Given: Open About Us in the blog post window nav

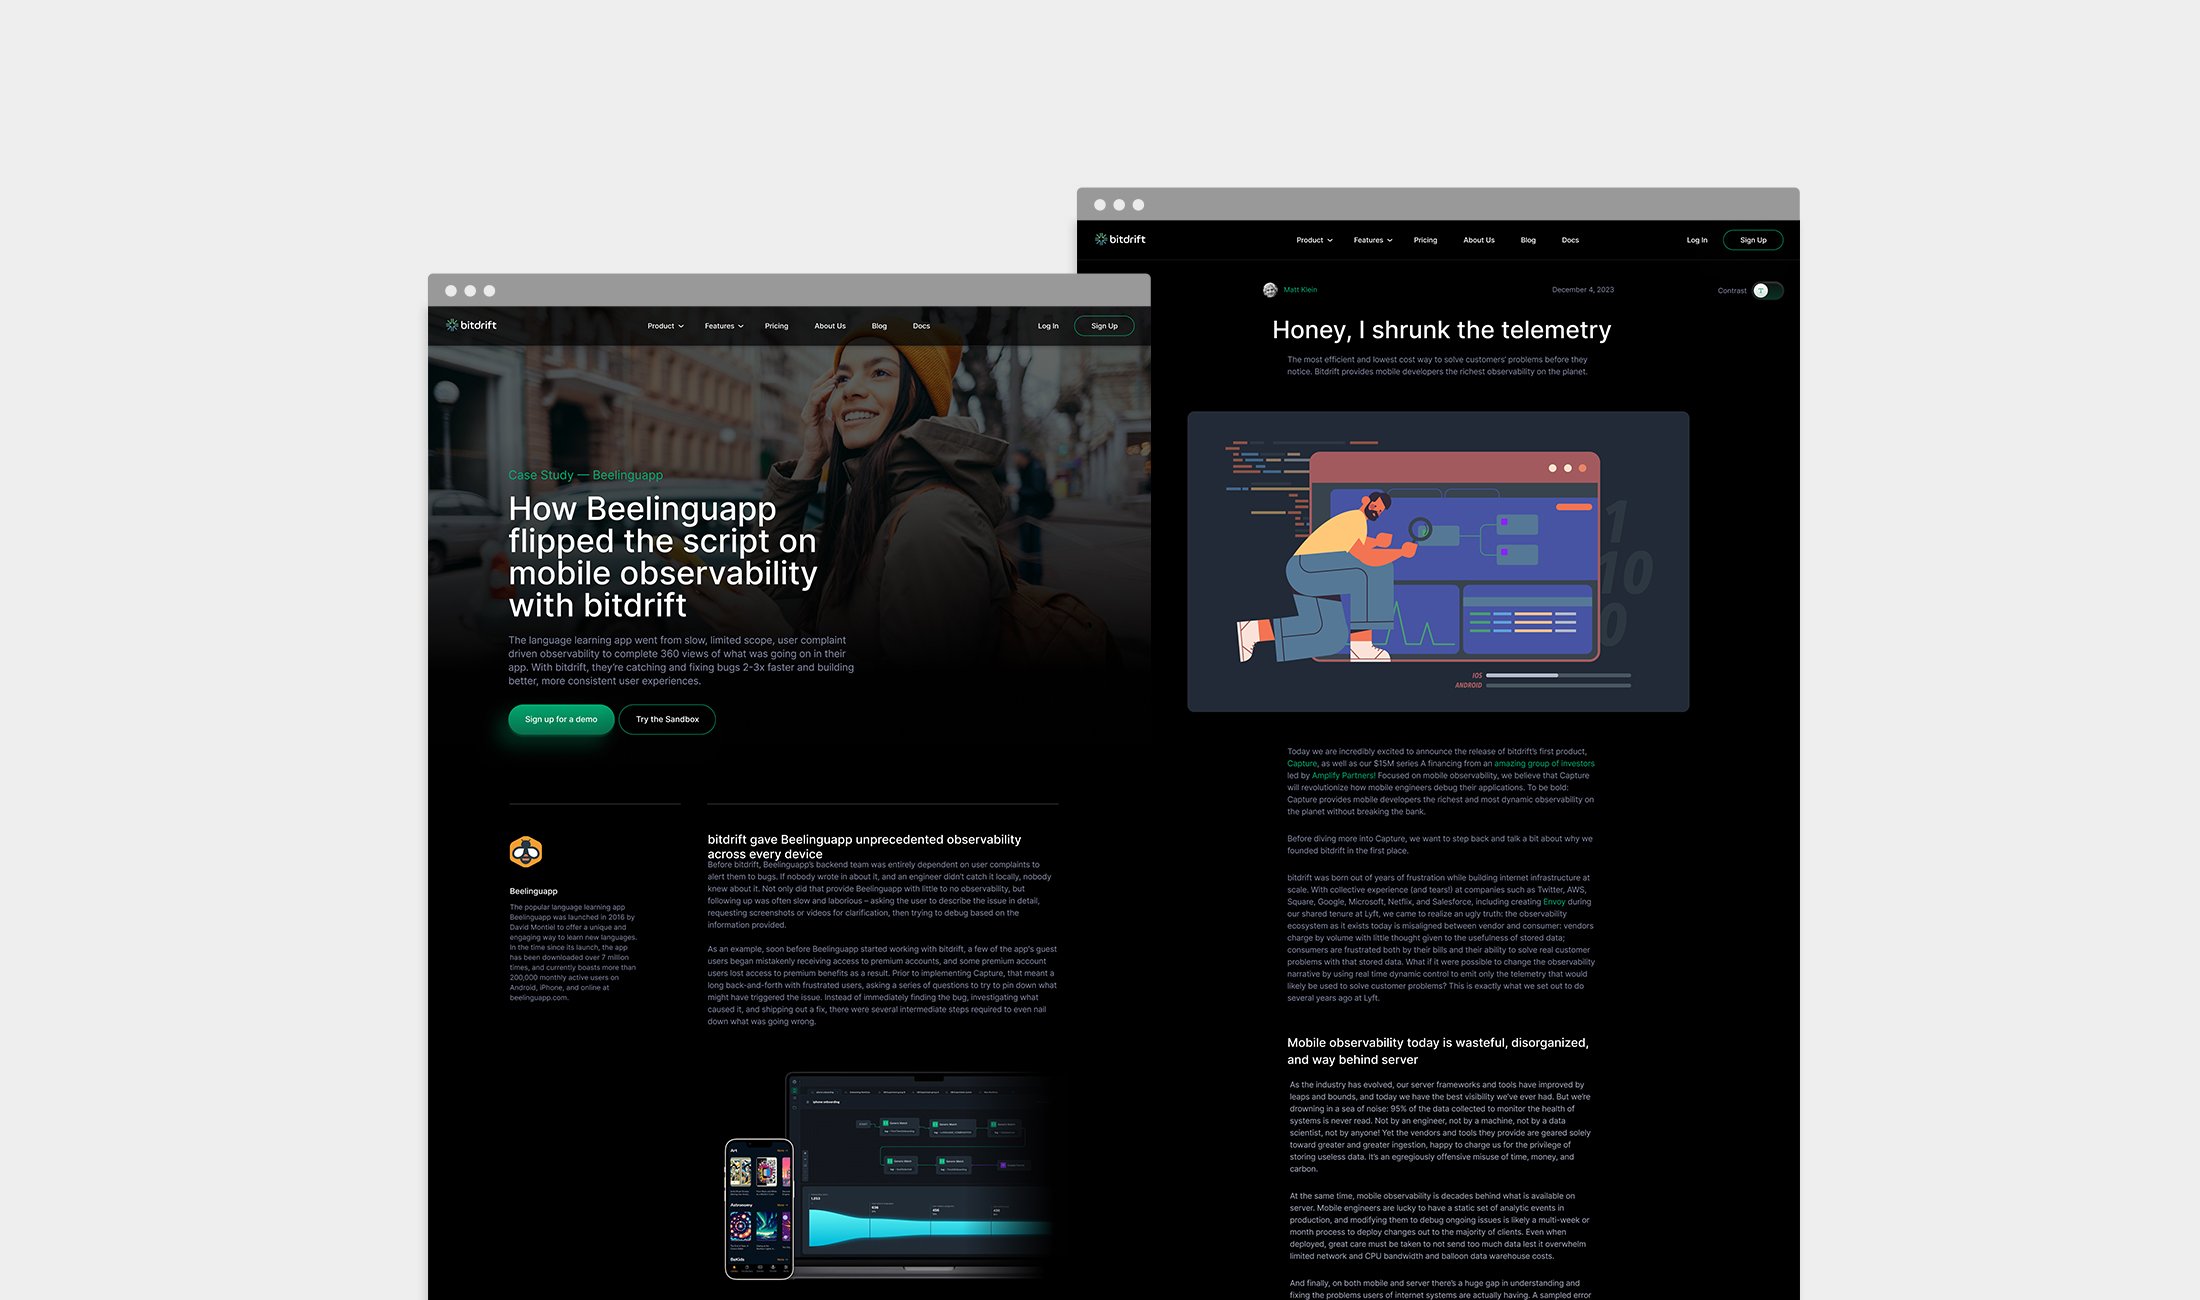Looking at the screenshot, I should [1479, 240].
